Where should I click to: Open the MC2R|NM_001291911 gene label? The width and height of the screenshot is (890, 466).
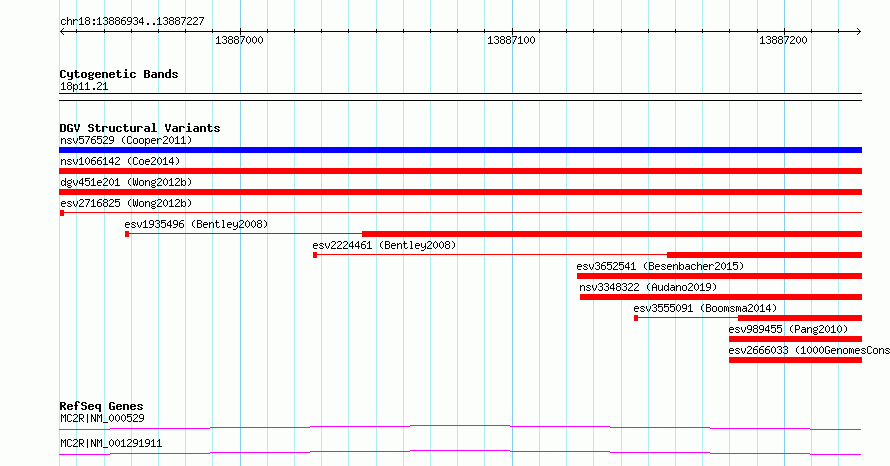pos(111,443)
